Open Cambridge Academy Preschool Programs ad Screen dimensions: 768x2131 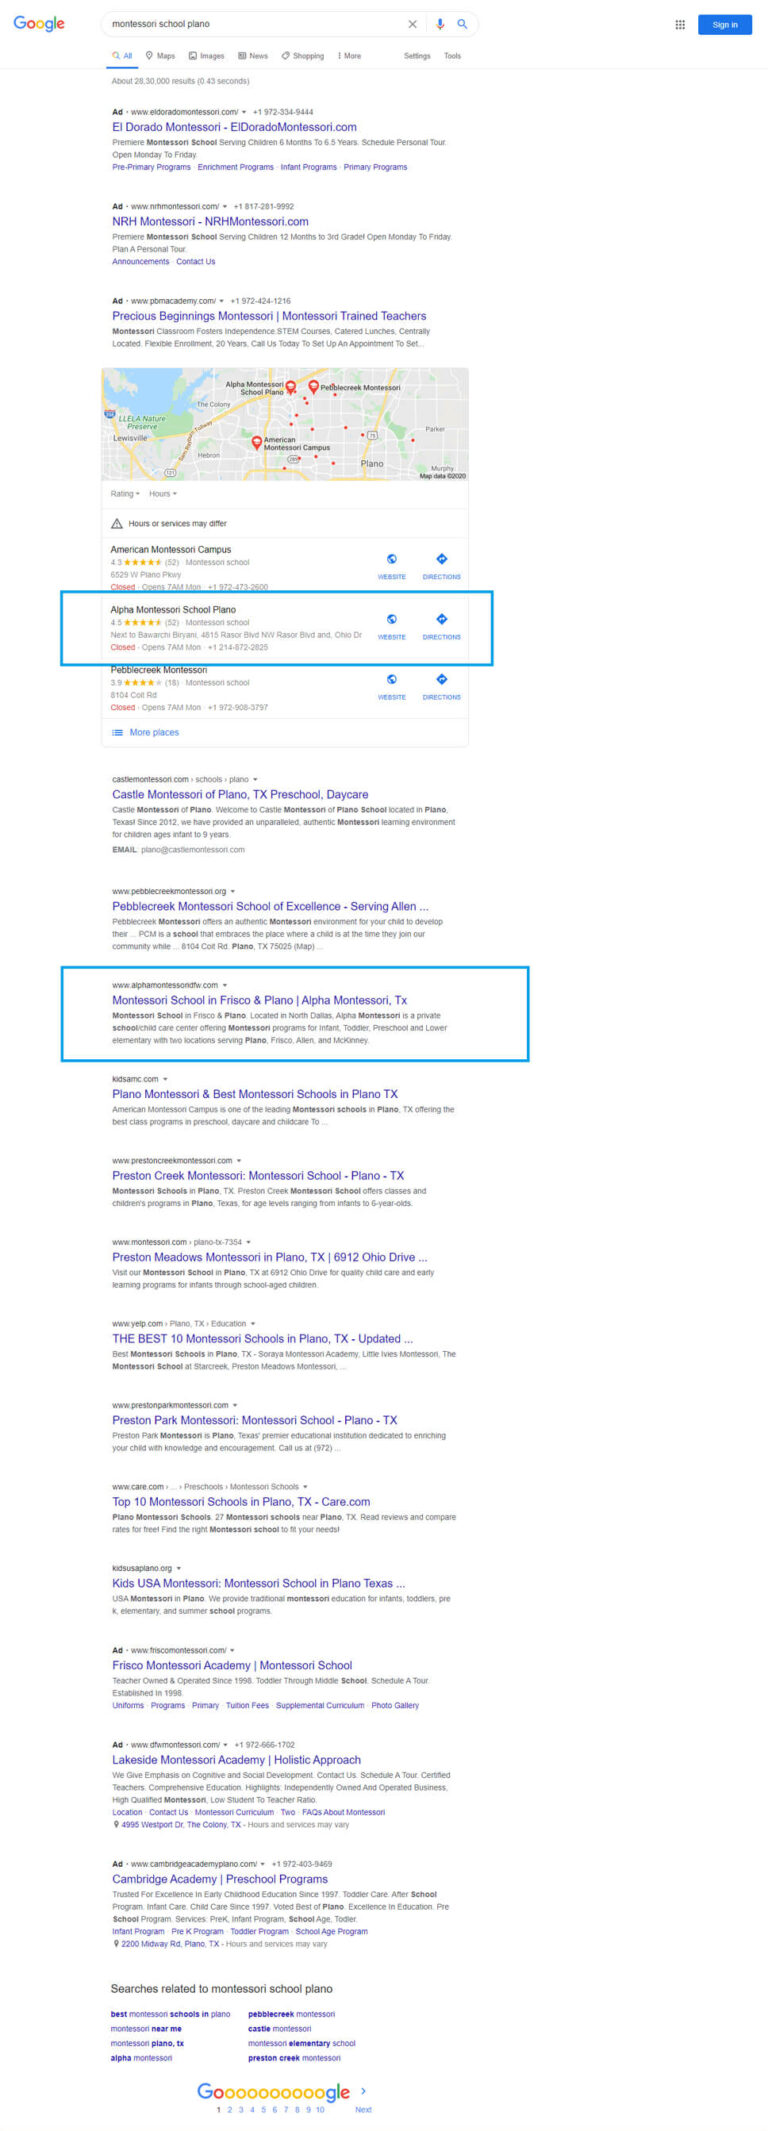tap(220, 1879)
